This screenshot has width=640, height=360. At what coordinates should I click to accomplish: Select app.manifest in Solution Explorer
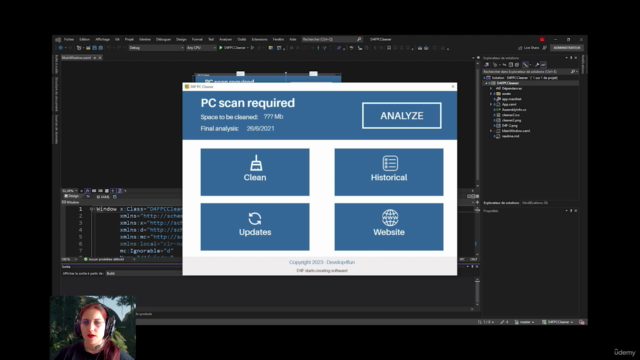[511, 99]
